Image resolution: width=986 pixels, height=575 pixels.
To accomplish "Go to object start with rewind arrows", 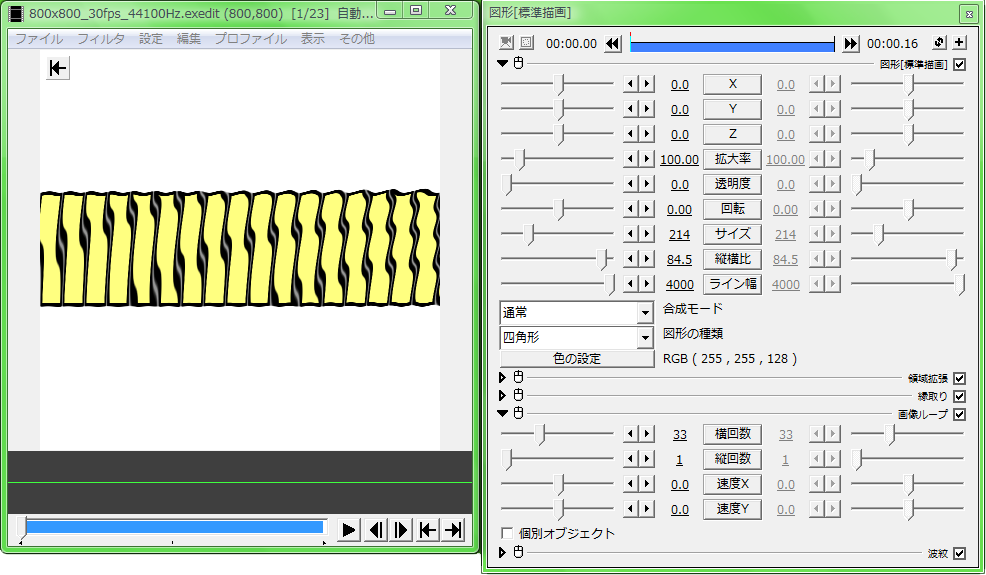I will click(x=612, y=43).
